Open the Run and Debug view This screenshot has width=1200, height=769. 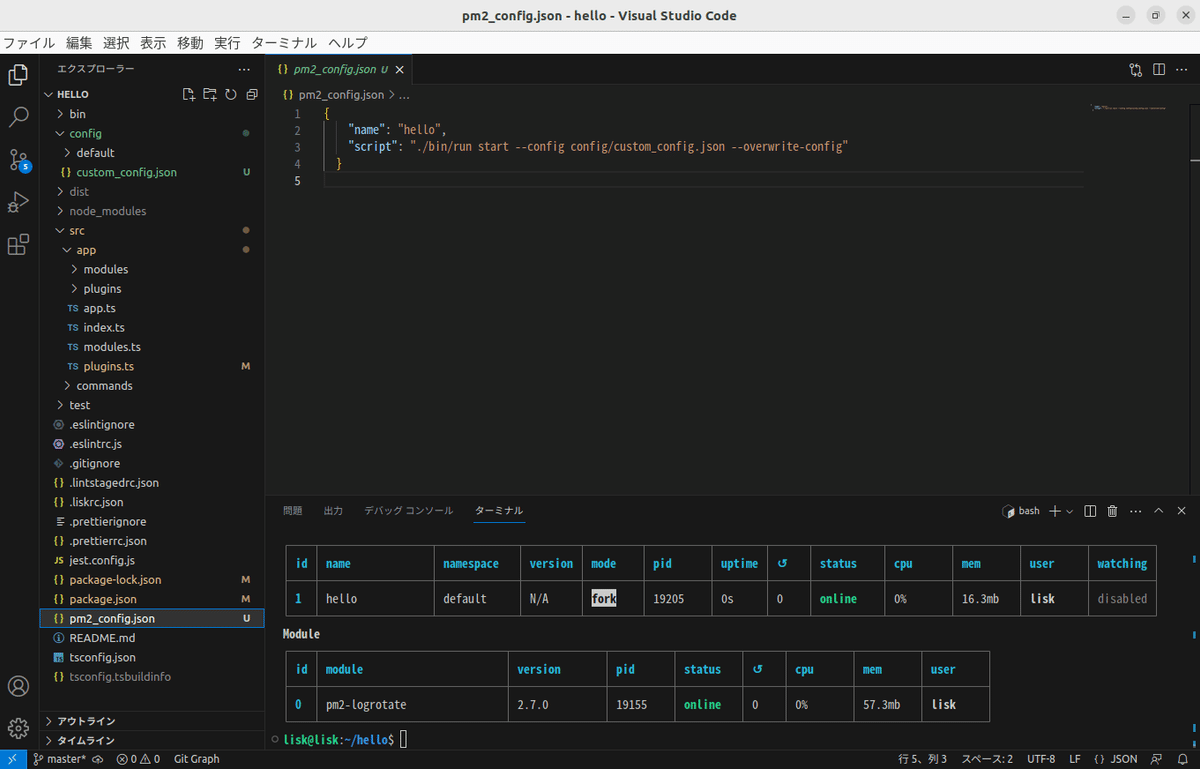pos(18,202)
